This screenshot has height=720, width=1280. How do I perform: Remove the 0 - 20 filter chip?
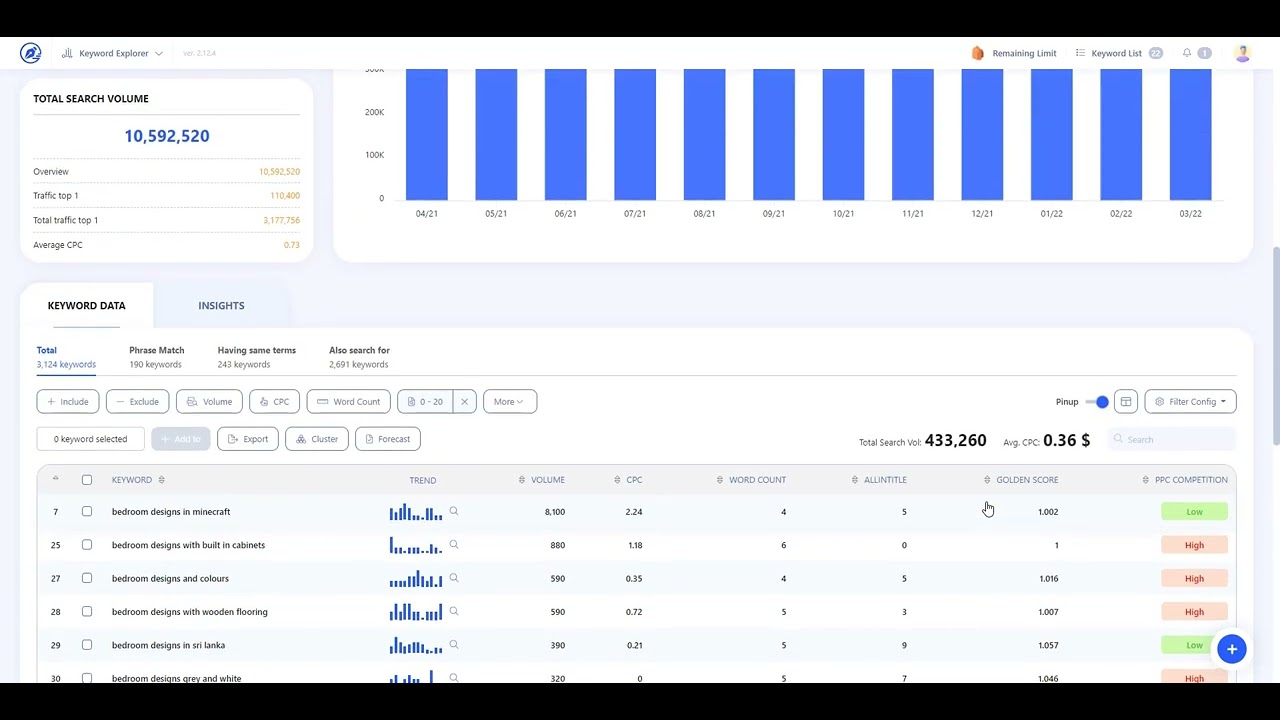click(464, 402)
